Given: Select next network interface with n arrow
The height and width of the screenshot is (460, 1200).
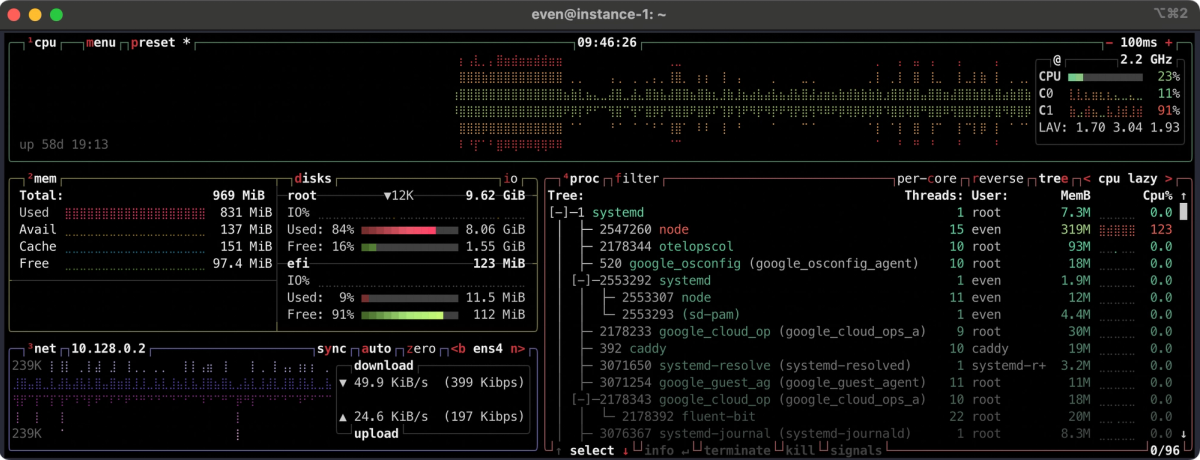Looking at the screenshot, I should click(x=518, y=349).
